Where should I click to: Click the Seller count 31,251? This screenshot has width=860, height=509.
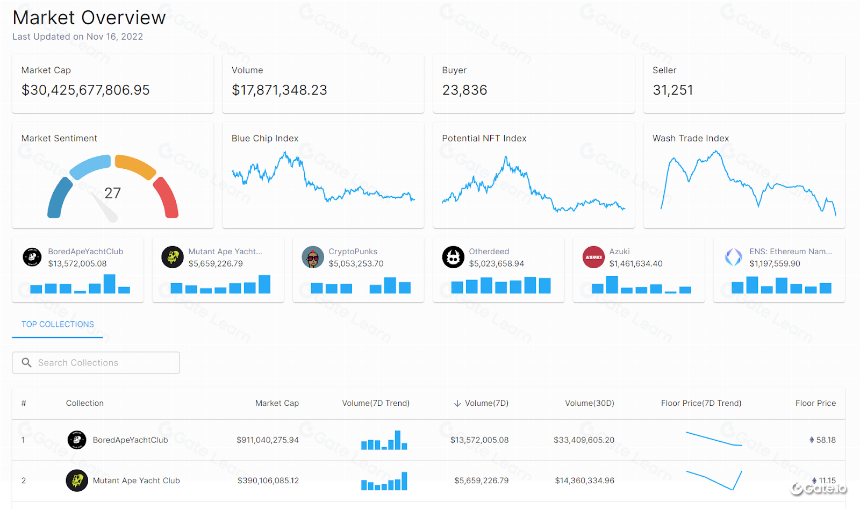click(673, 90)
